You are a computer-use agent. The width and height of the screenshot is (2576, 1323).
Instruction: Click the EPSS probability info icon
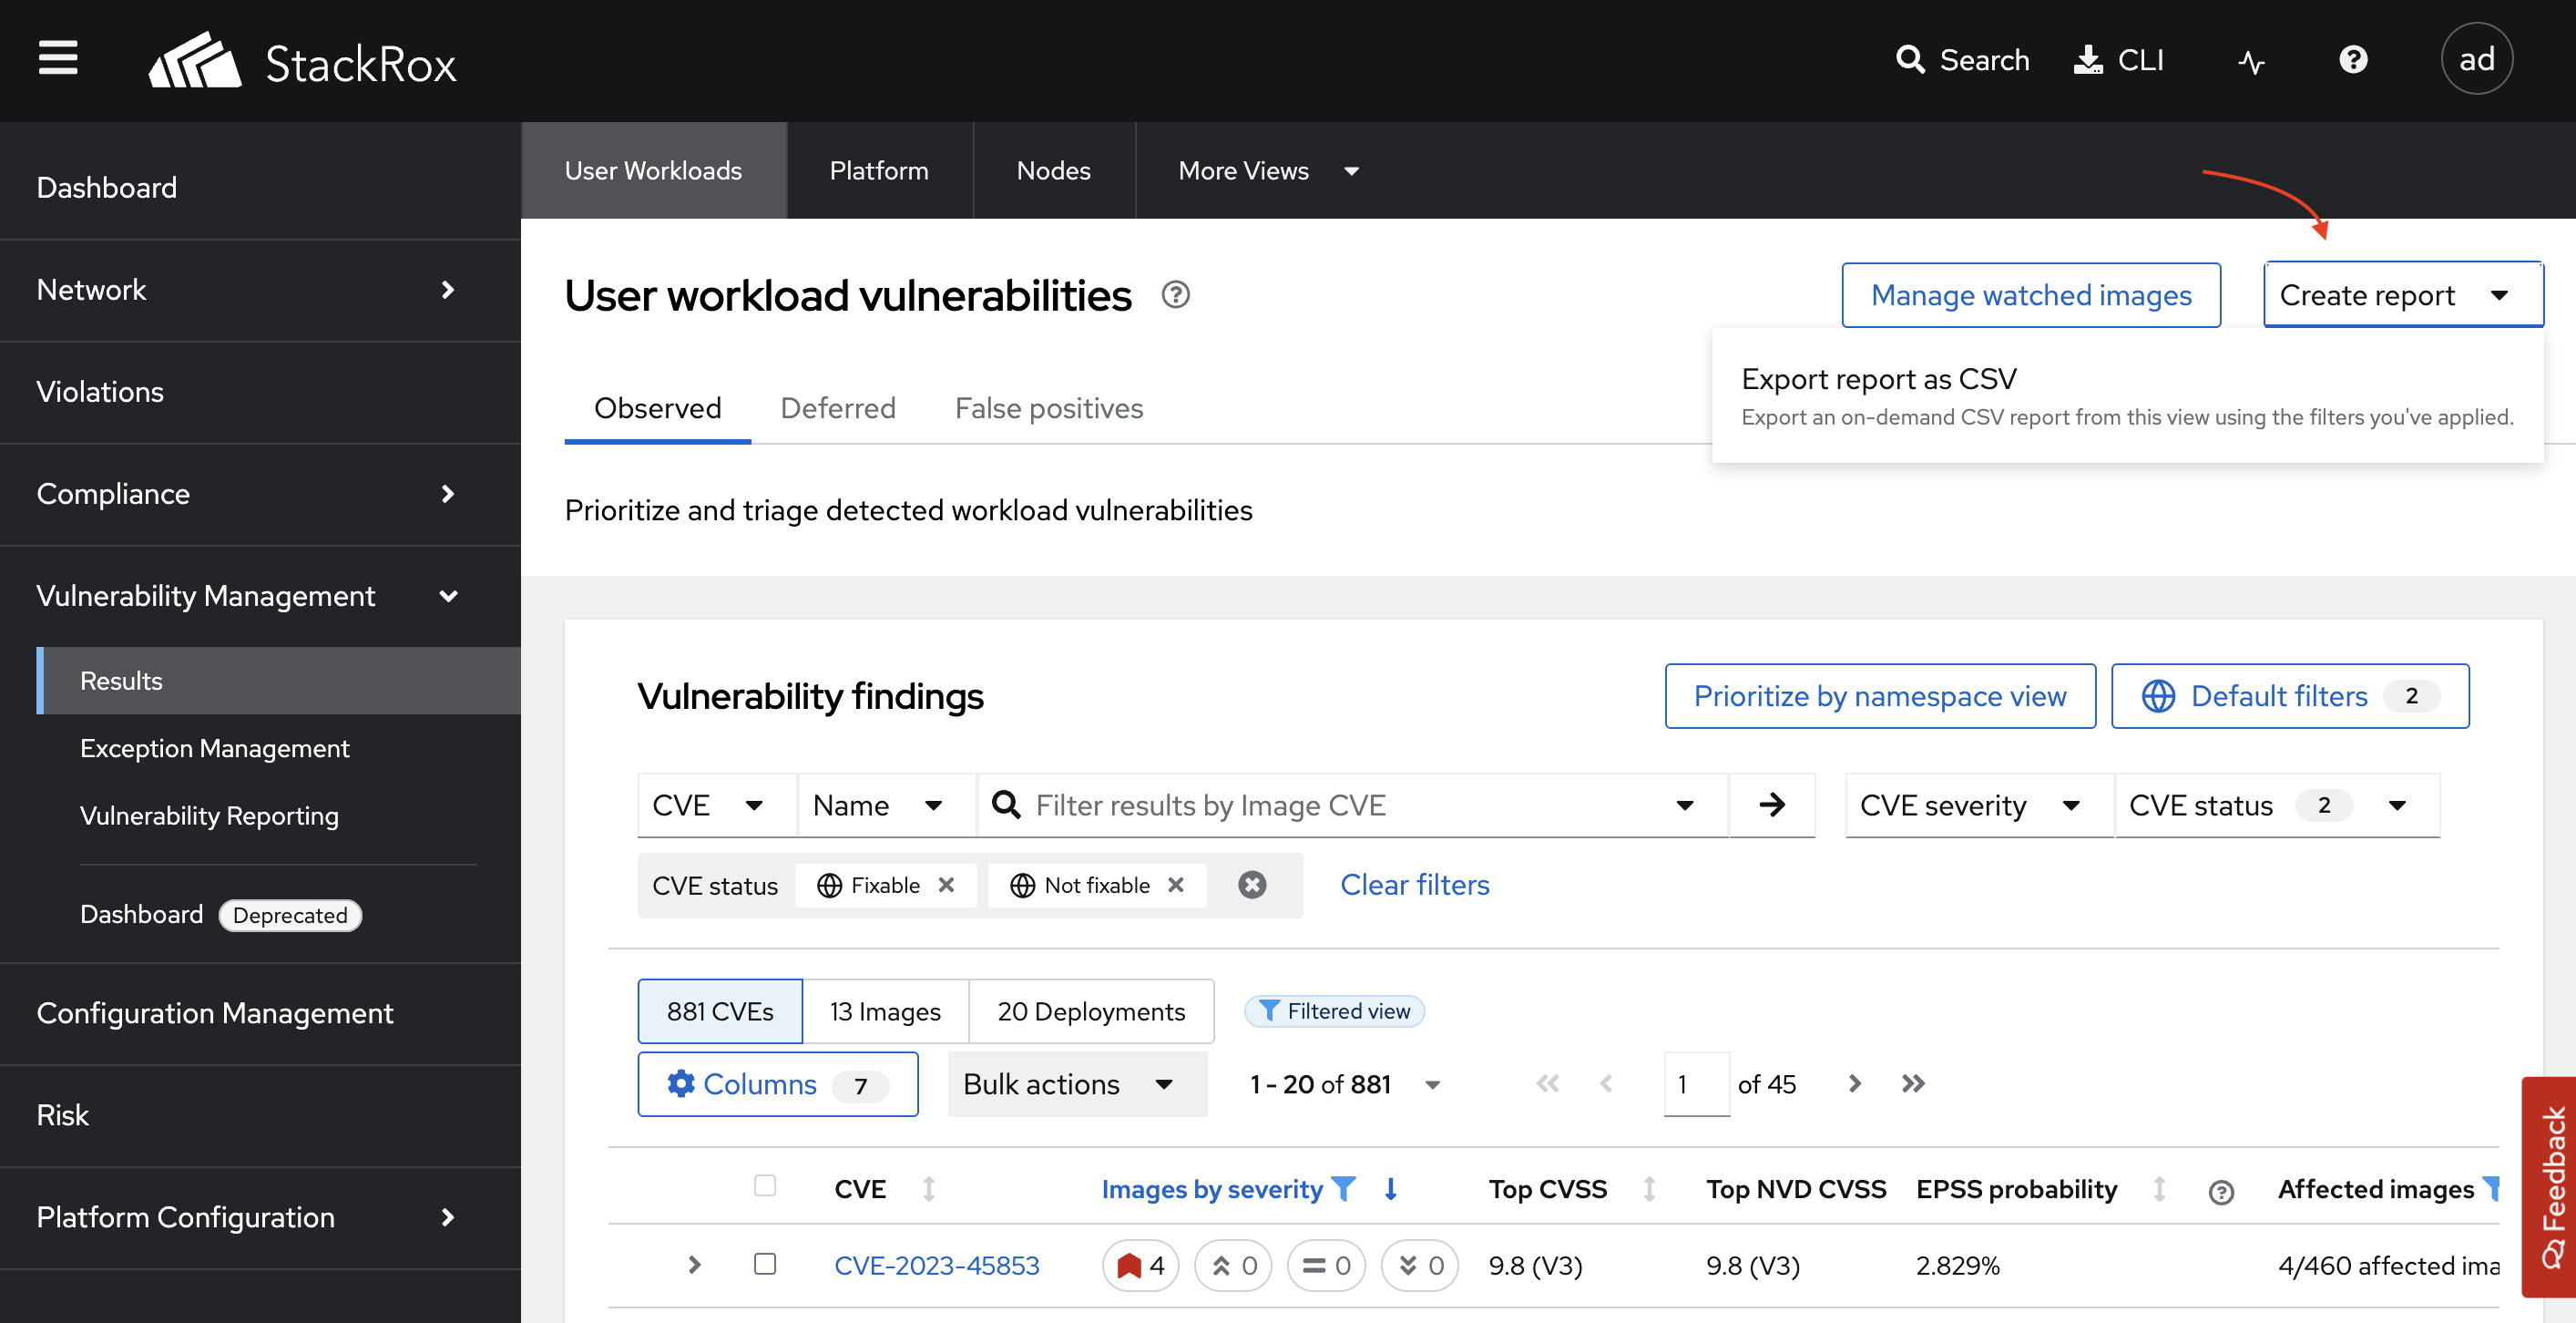pyautogui.click(x=2220, y=1192)
